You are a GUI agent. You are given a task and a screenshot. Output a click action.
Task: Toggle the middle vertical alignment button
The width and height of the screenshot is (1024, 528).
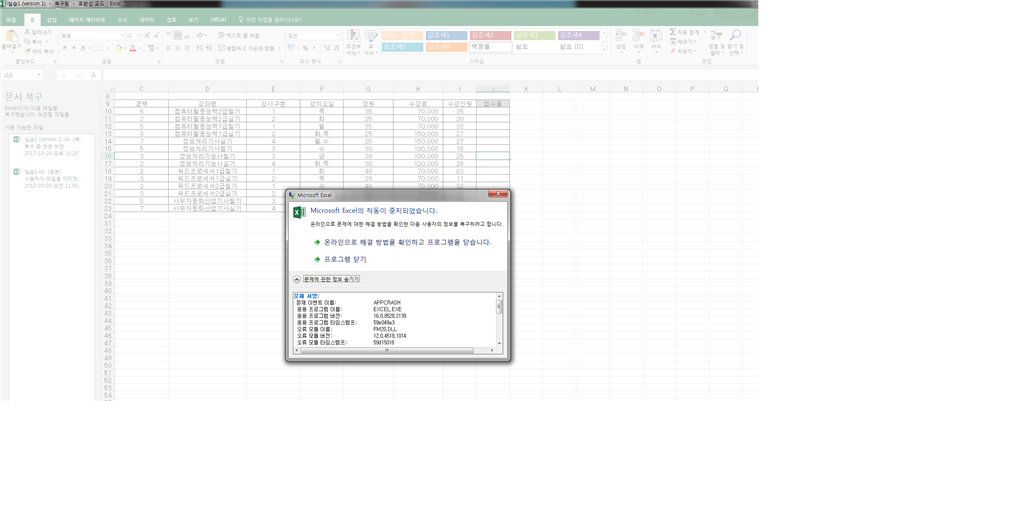[x=177, y=35]
